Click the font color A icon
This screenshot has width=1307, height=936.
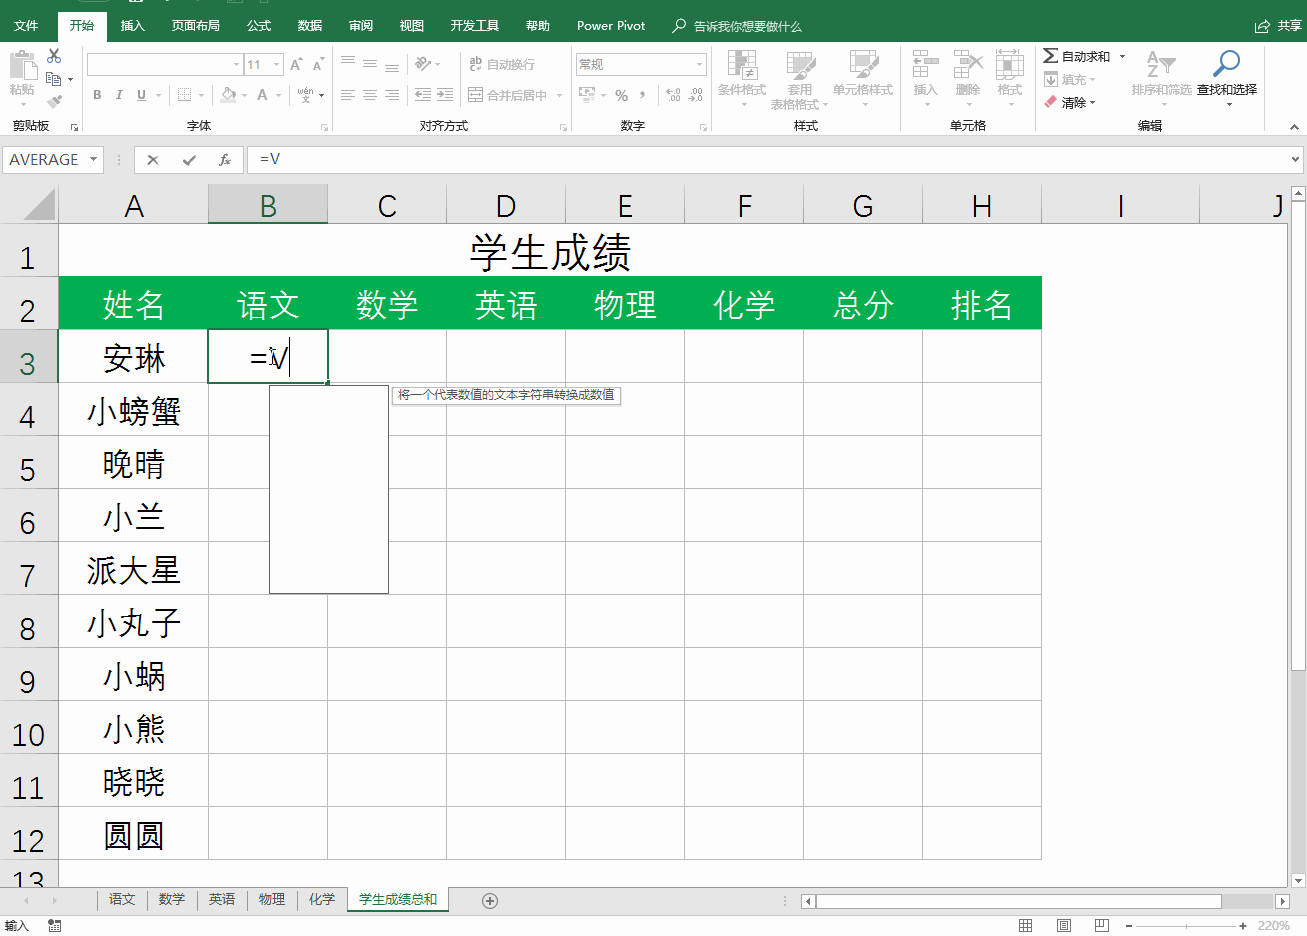tap(262, 95)
